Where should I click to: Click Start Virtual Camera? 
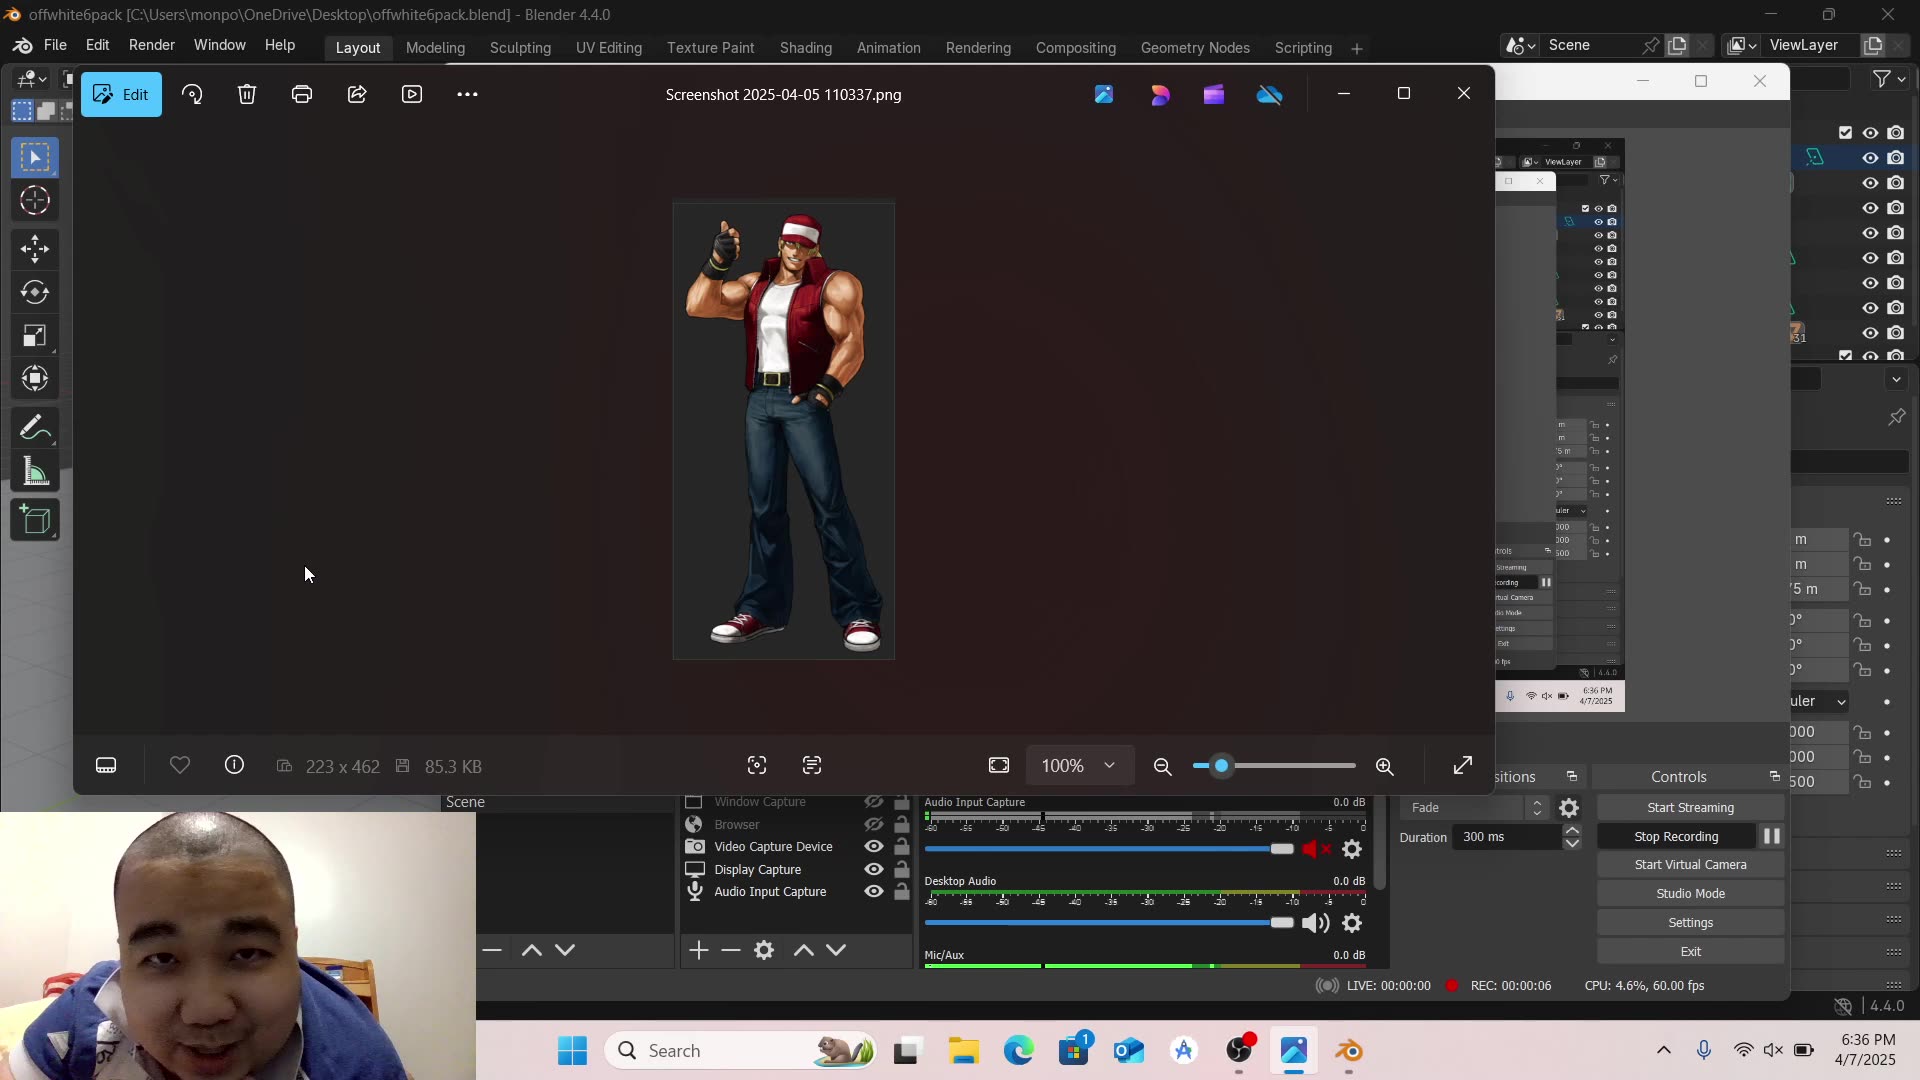click(1690, 864)
